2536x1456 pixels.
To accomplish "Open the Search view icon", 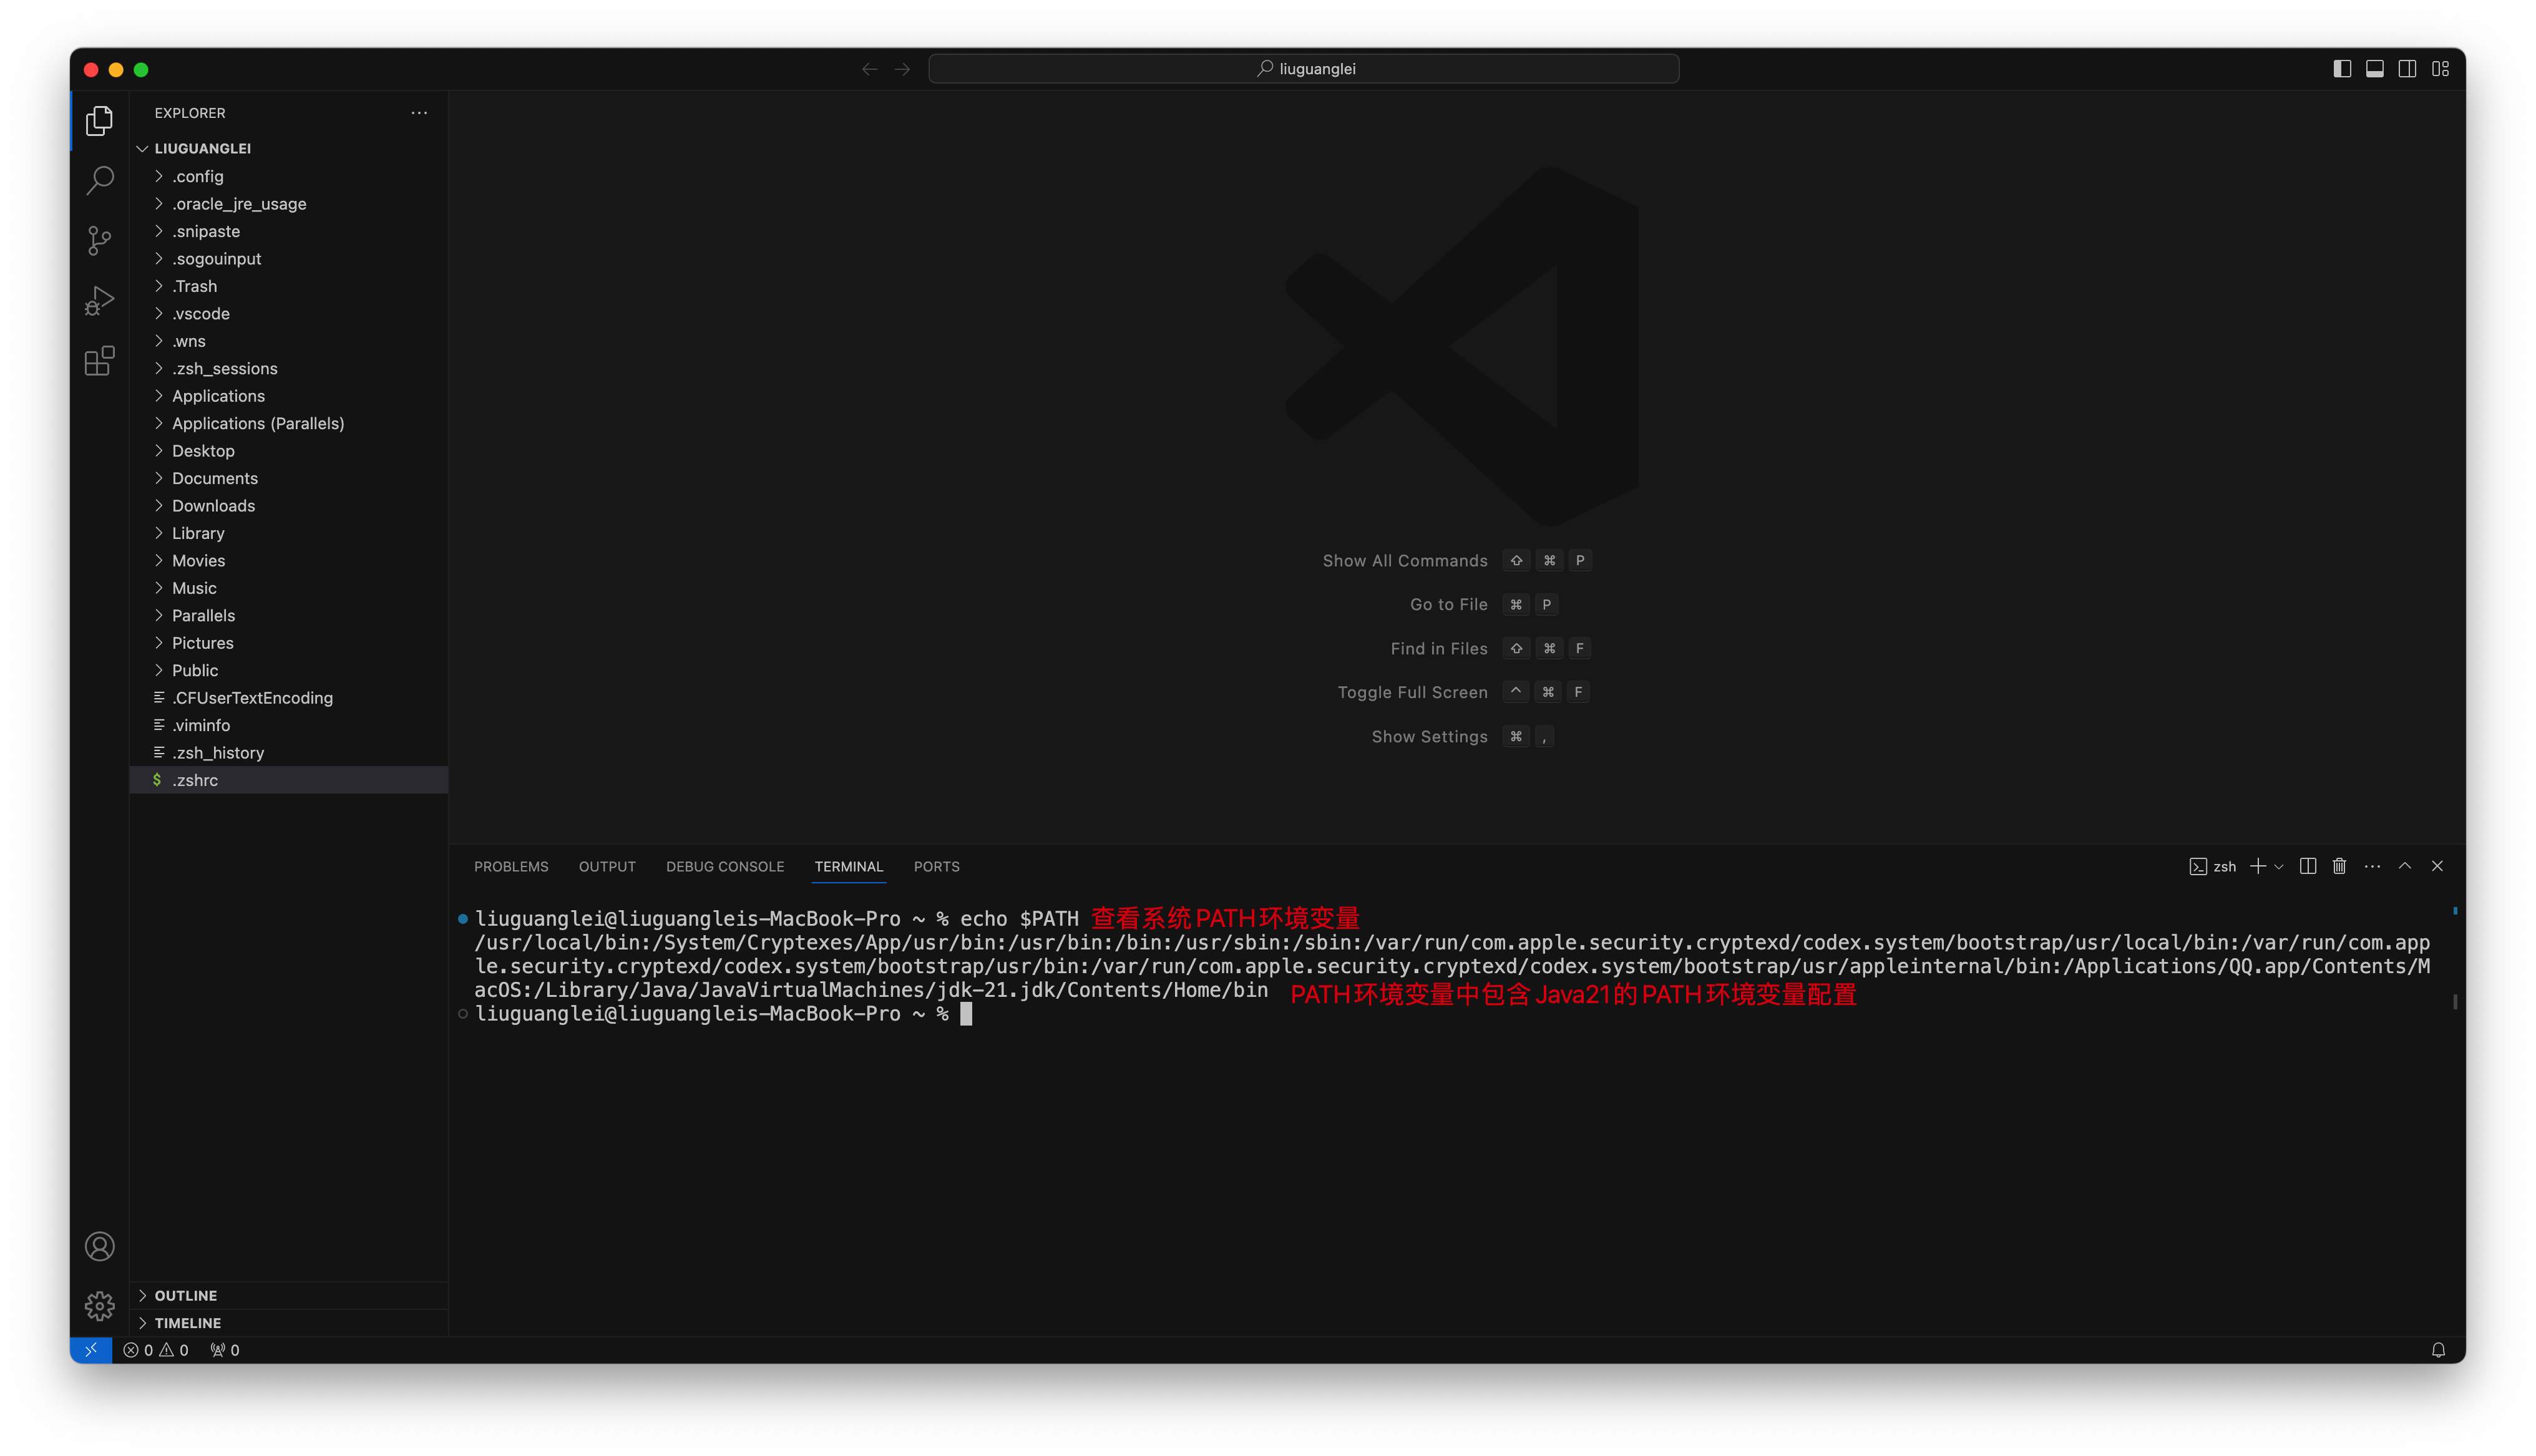I will click(99, 180).
